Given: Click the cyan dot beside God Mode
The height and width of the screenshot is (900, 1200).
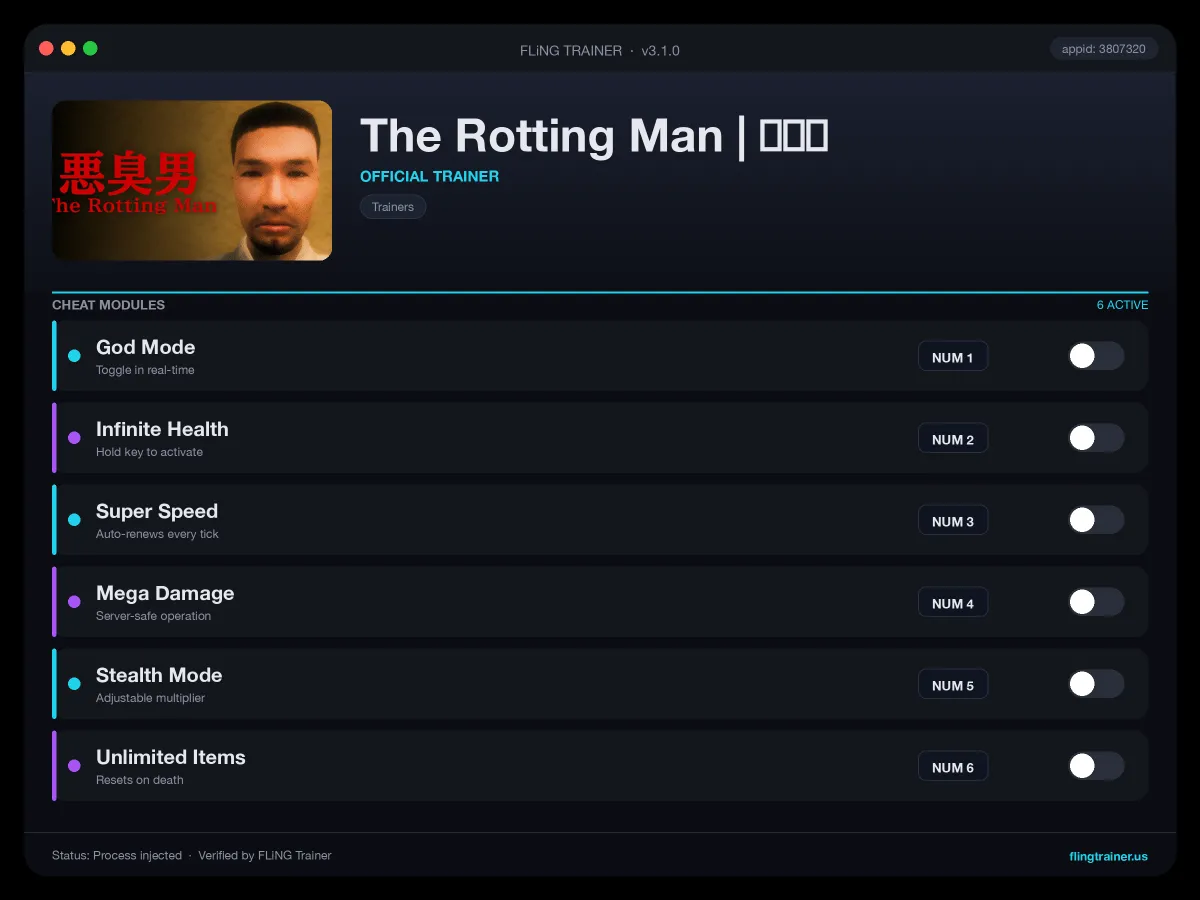Looking at the screenshot, I should click(74, 356).
